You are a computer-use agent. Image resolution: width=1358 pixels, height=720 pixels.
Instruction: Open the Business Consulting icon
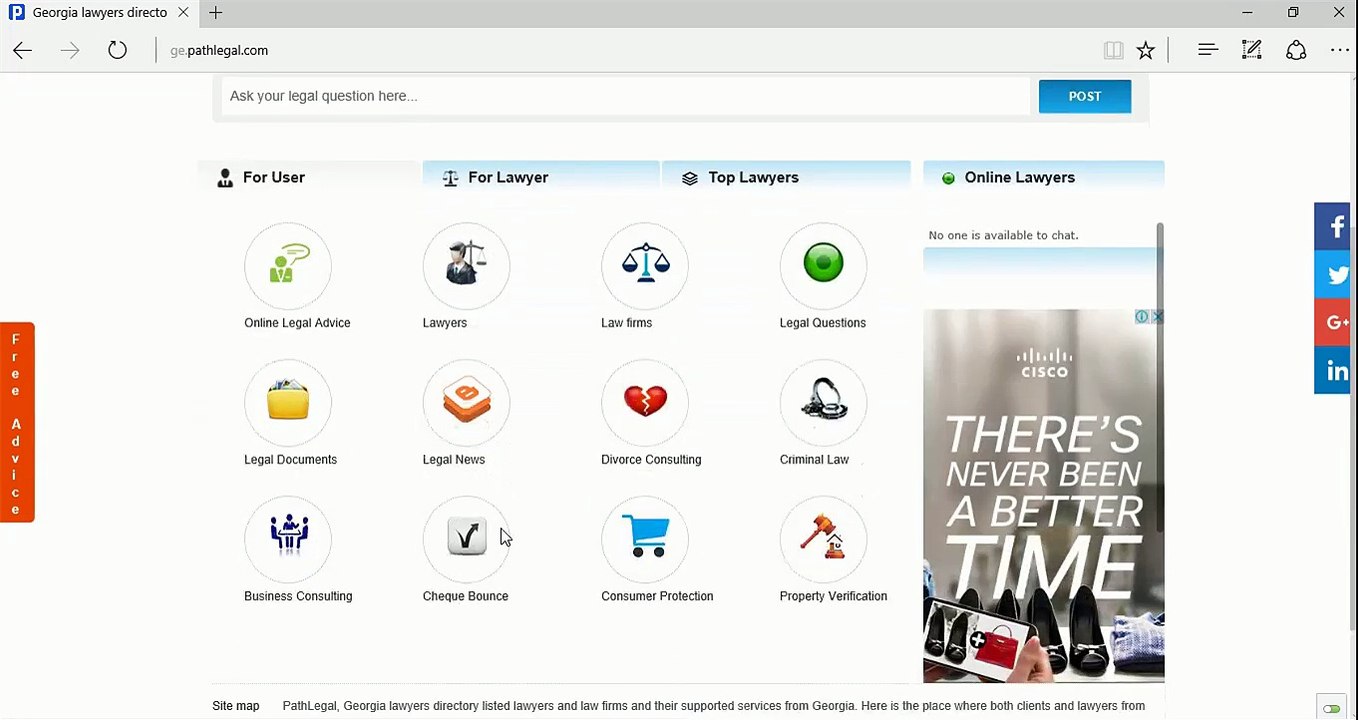[288, 540]
